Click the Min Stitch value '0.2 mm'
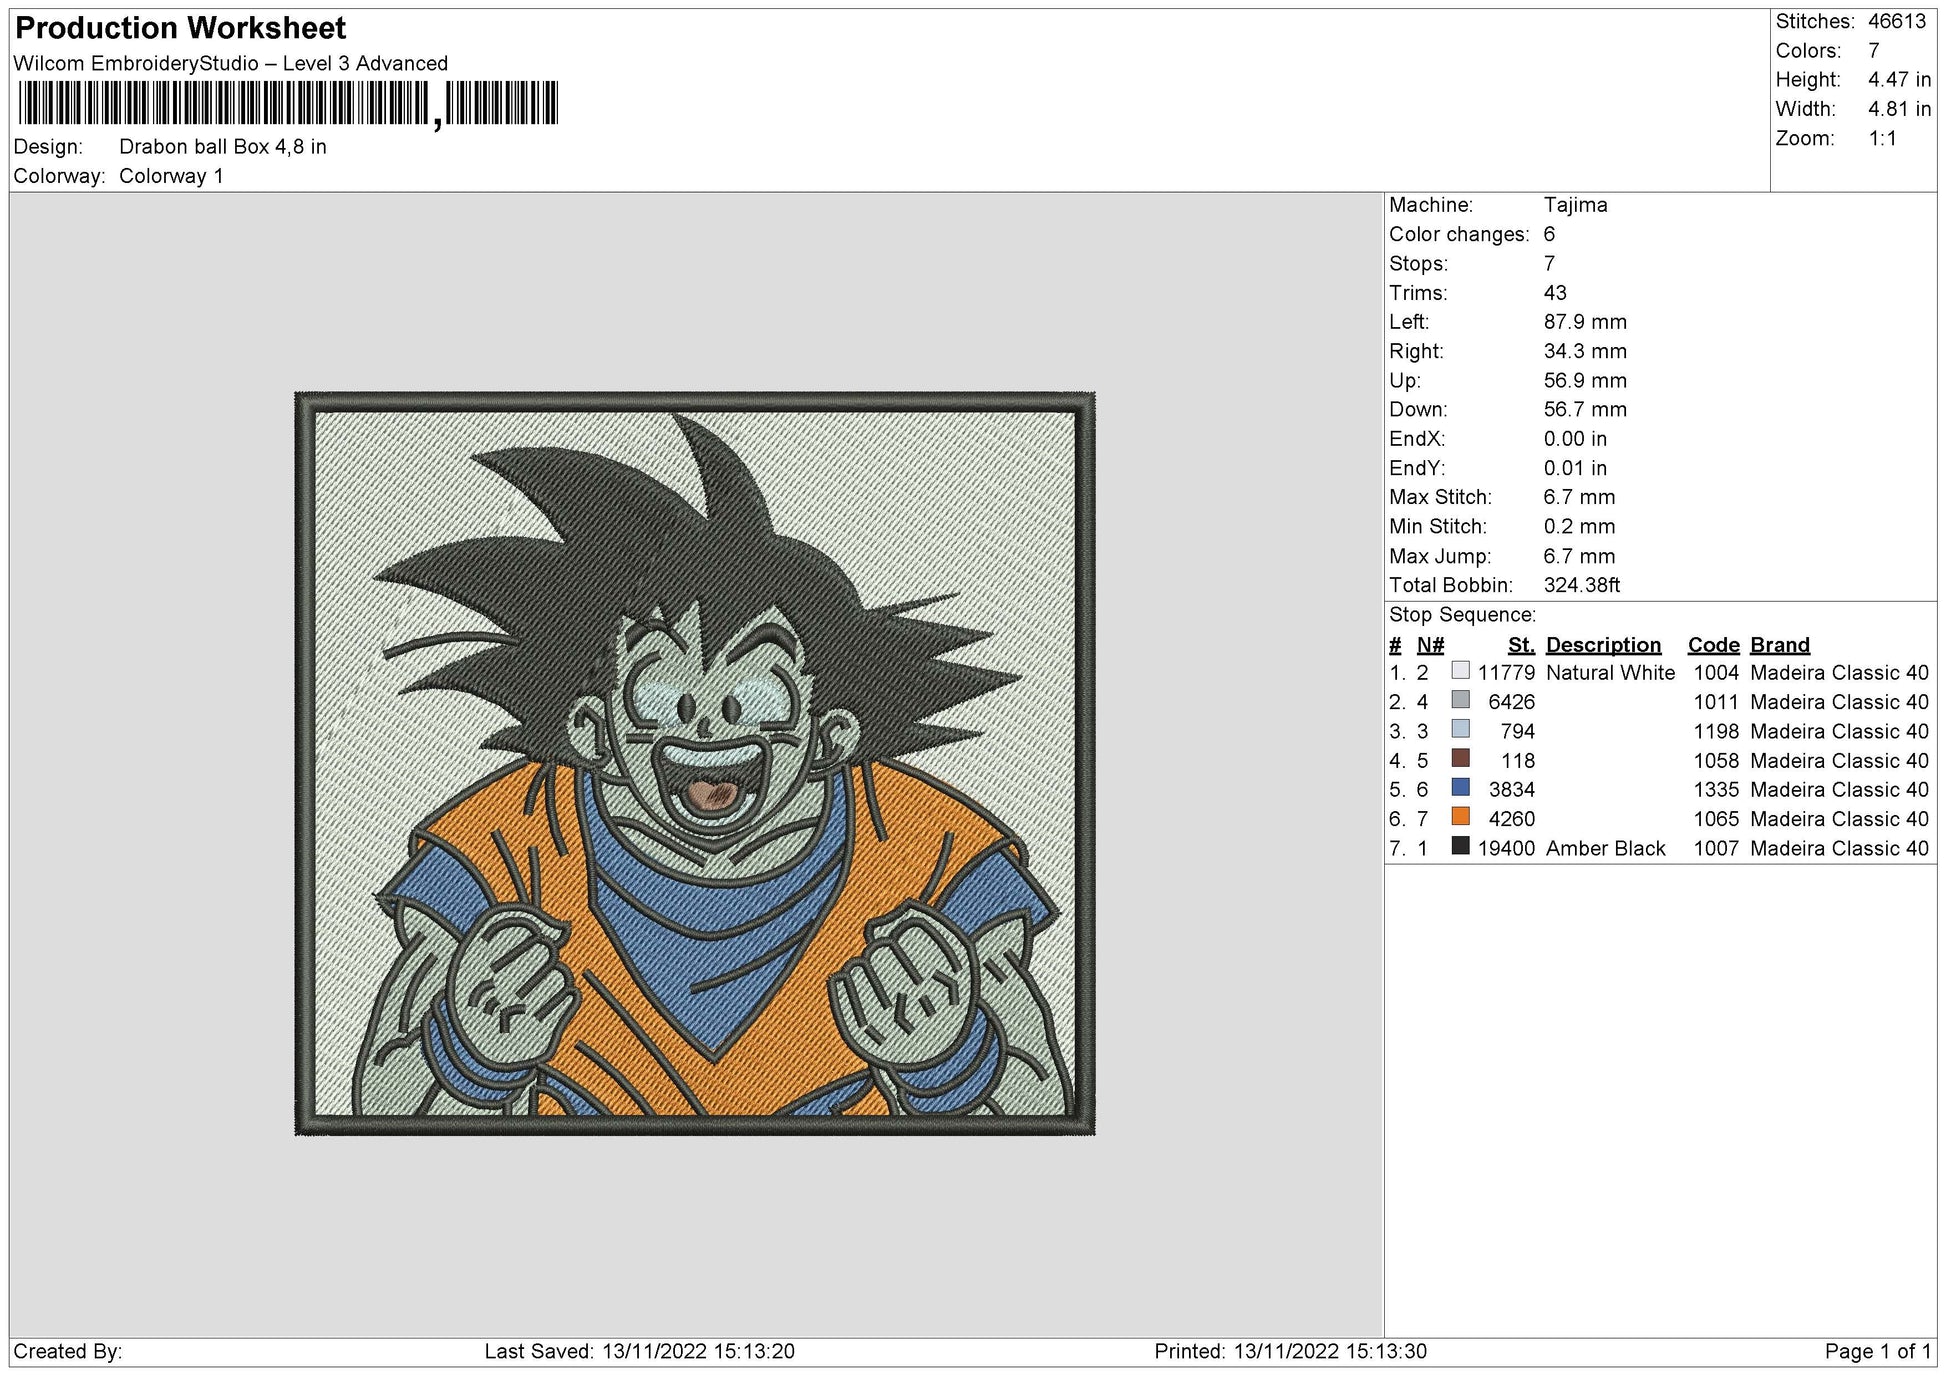The height and width of the screenshot is (1375, 1946). pos(1579,526)
